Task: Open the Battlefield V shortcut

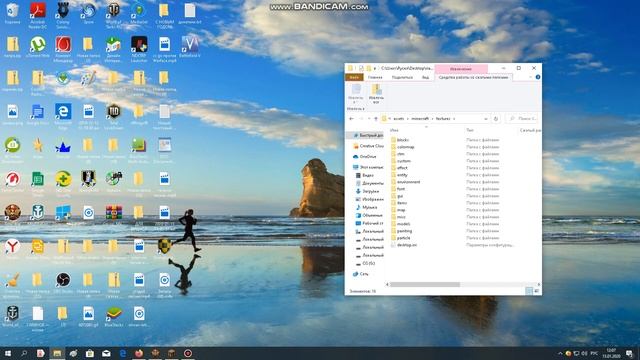Action: tap(190, 47)
